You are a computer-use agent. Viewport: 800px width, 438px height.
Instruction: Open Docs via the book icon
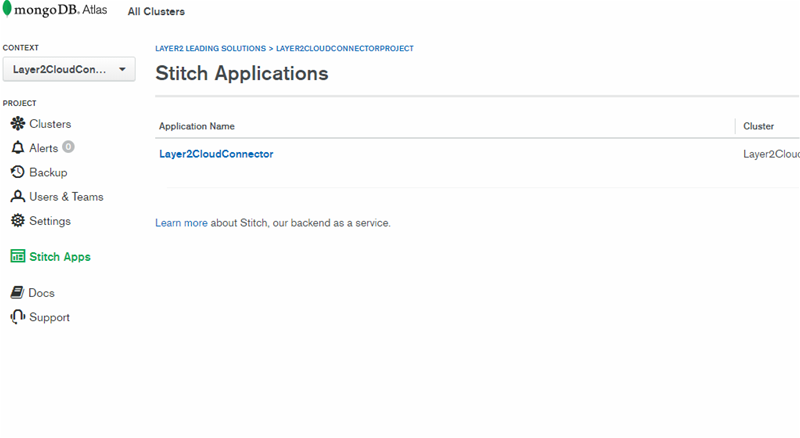coord(17,293)
